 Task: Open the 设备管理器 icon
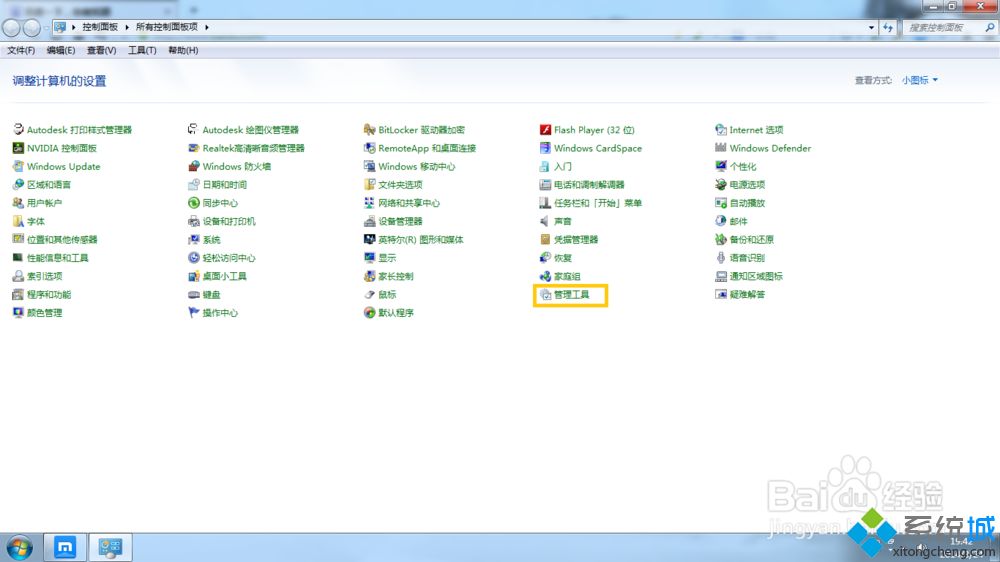pyautogui.click(x=369, y=221)
